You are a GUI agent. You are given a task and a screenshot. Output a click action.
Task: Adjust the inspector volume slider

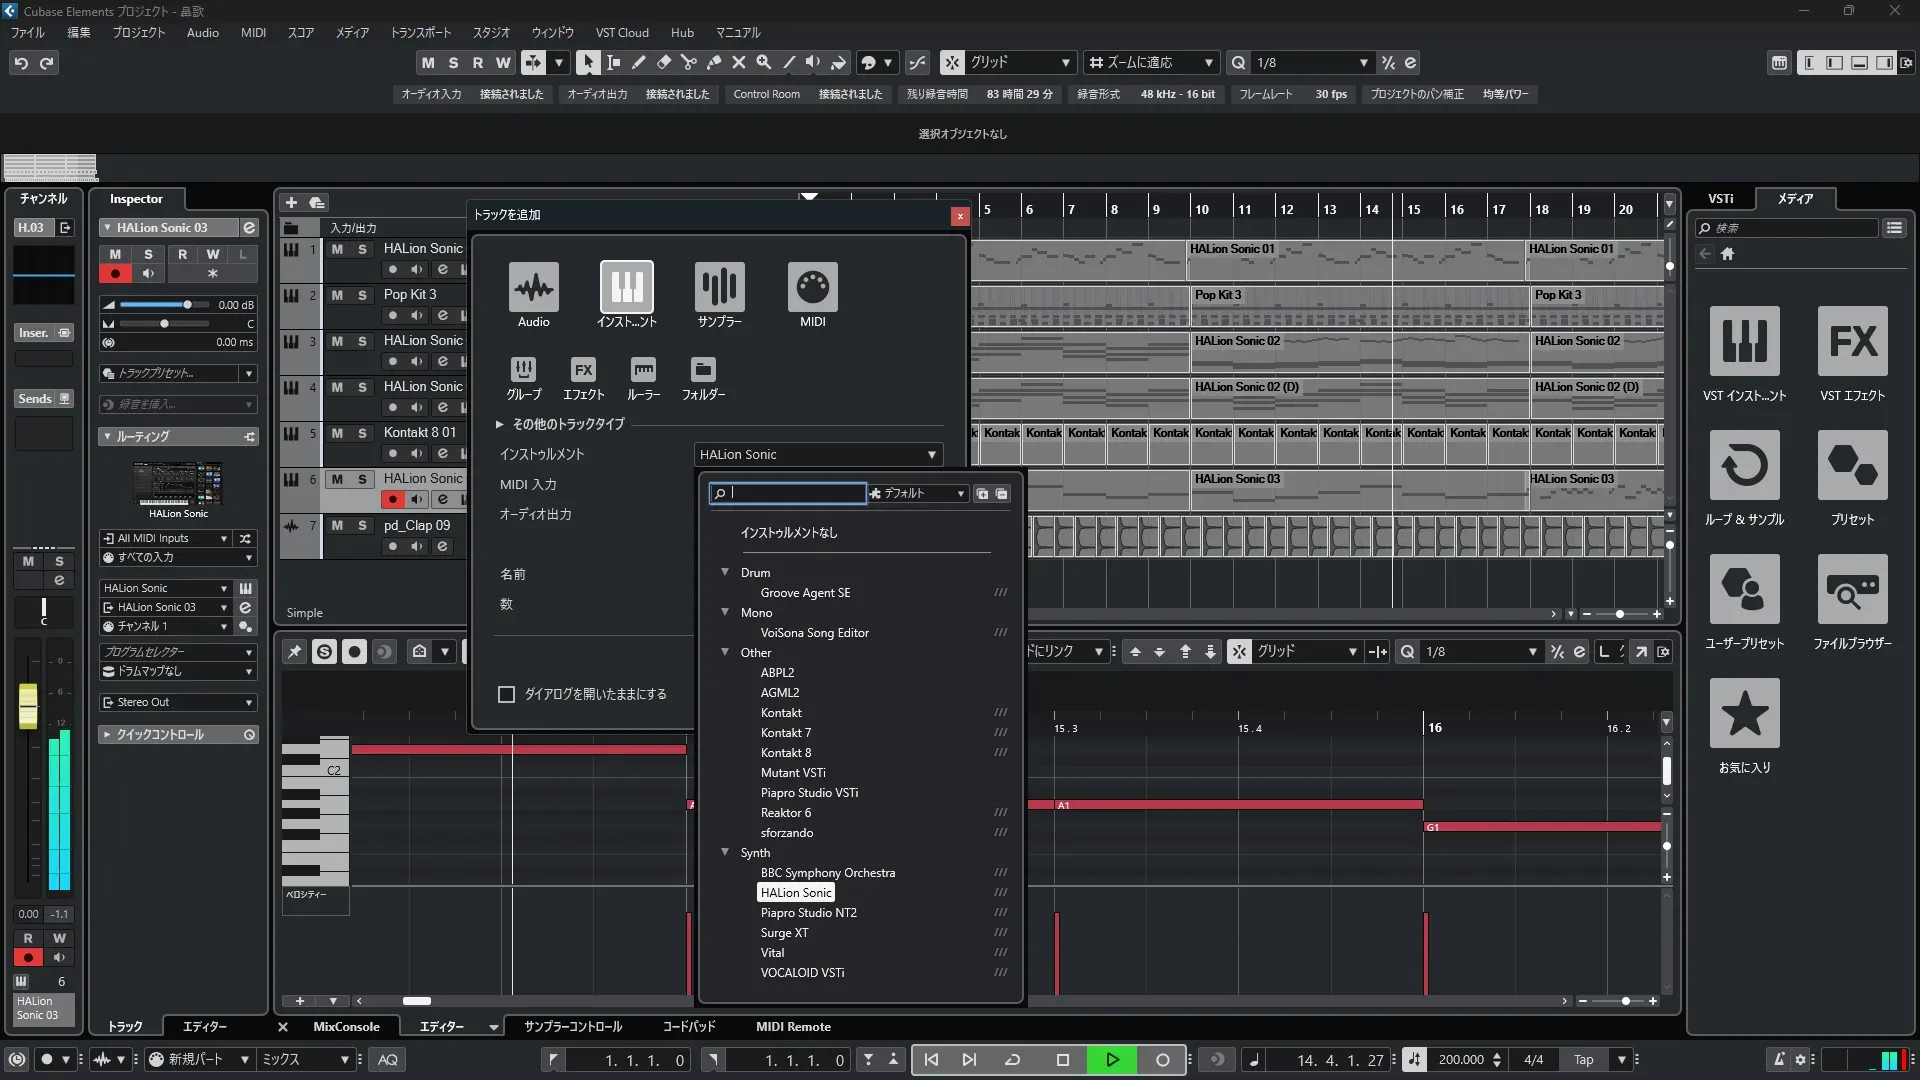pyautogui.click(x=187, y=305)
